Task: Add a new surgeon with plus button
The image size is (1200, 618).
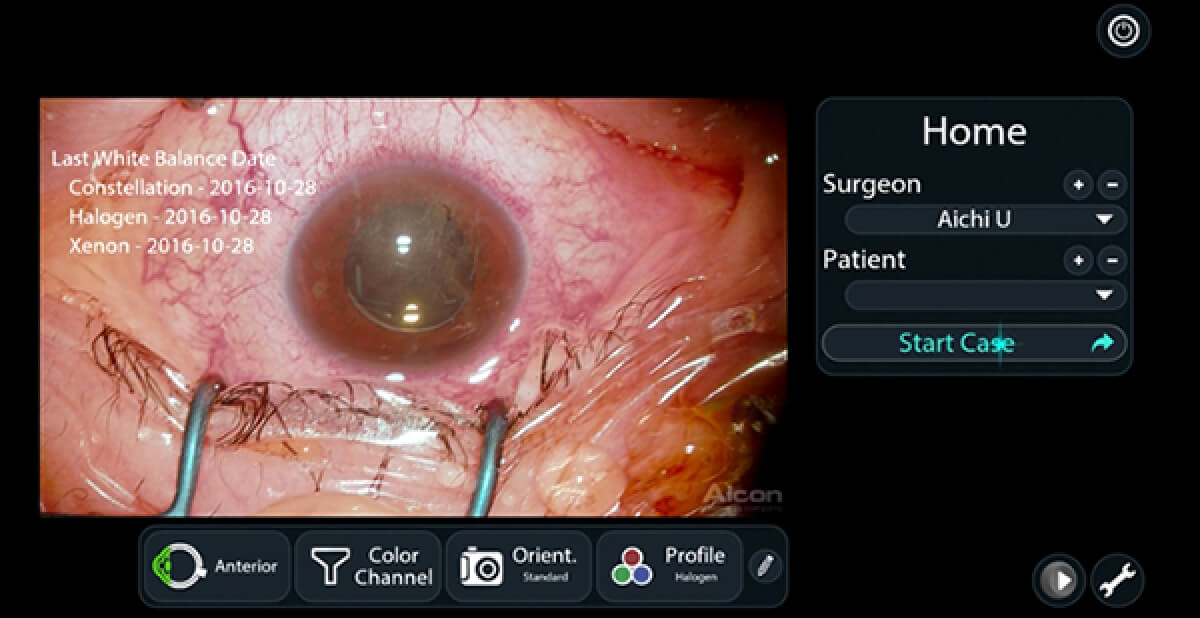Action: click(1077, 185)
